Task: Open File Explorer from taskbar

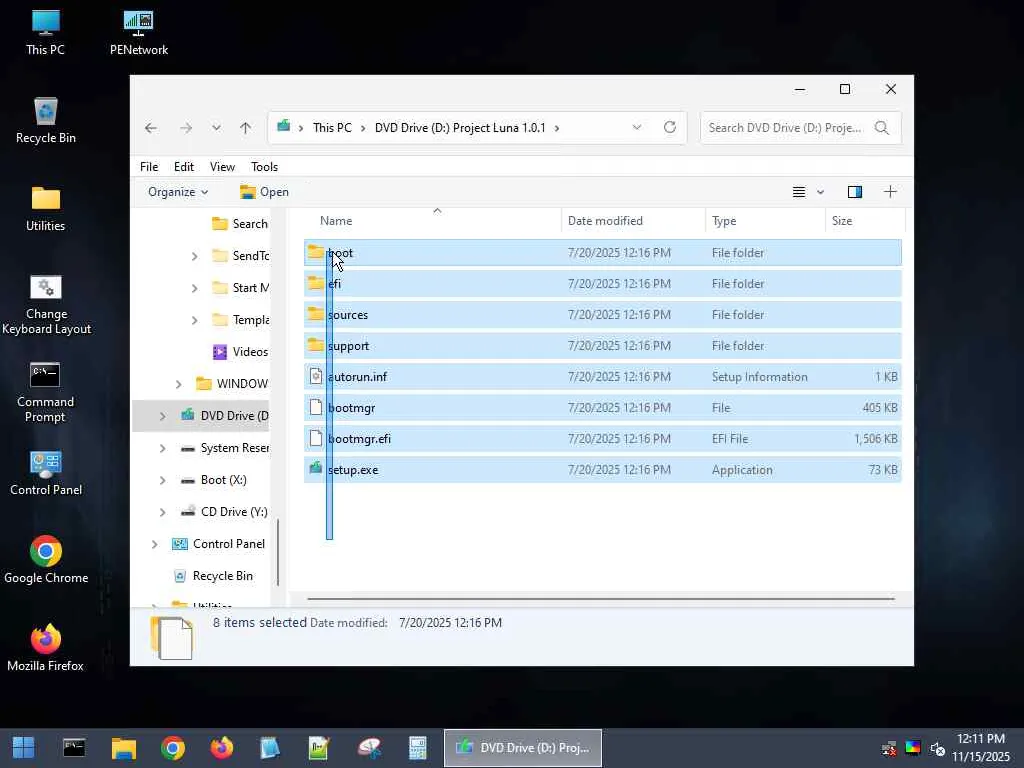Action: [x=123, y=748]
